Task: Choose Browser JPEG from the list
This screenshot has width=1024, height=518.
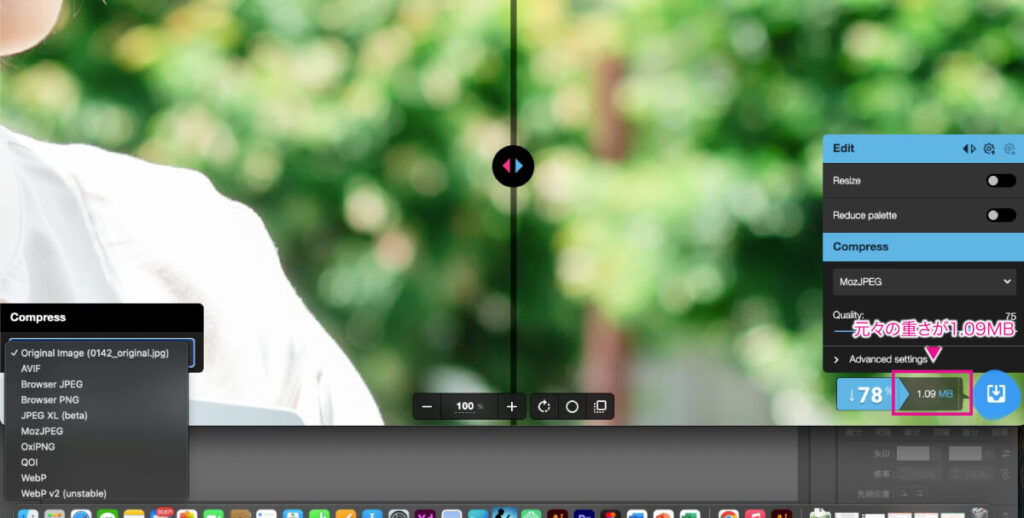Action: click(x=52, y=384)
